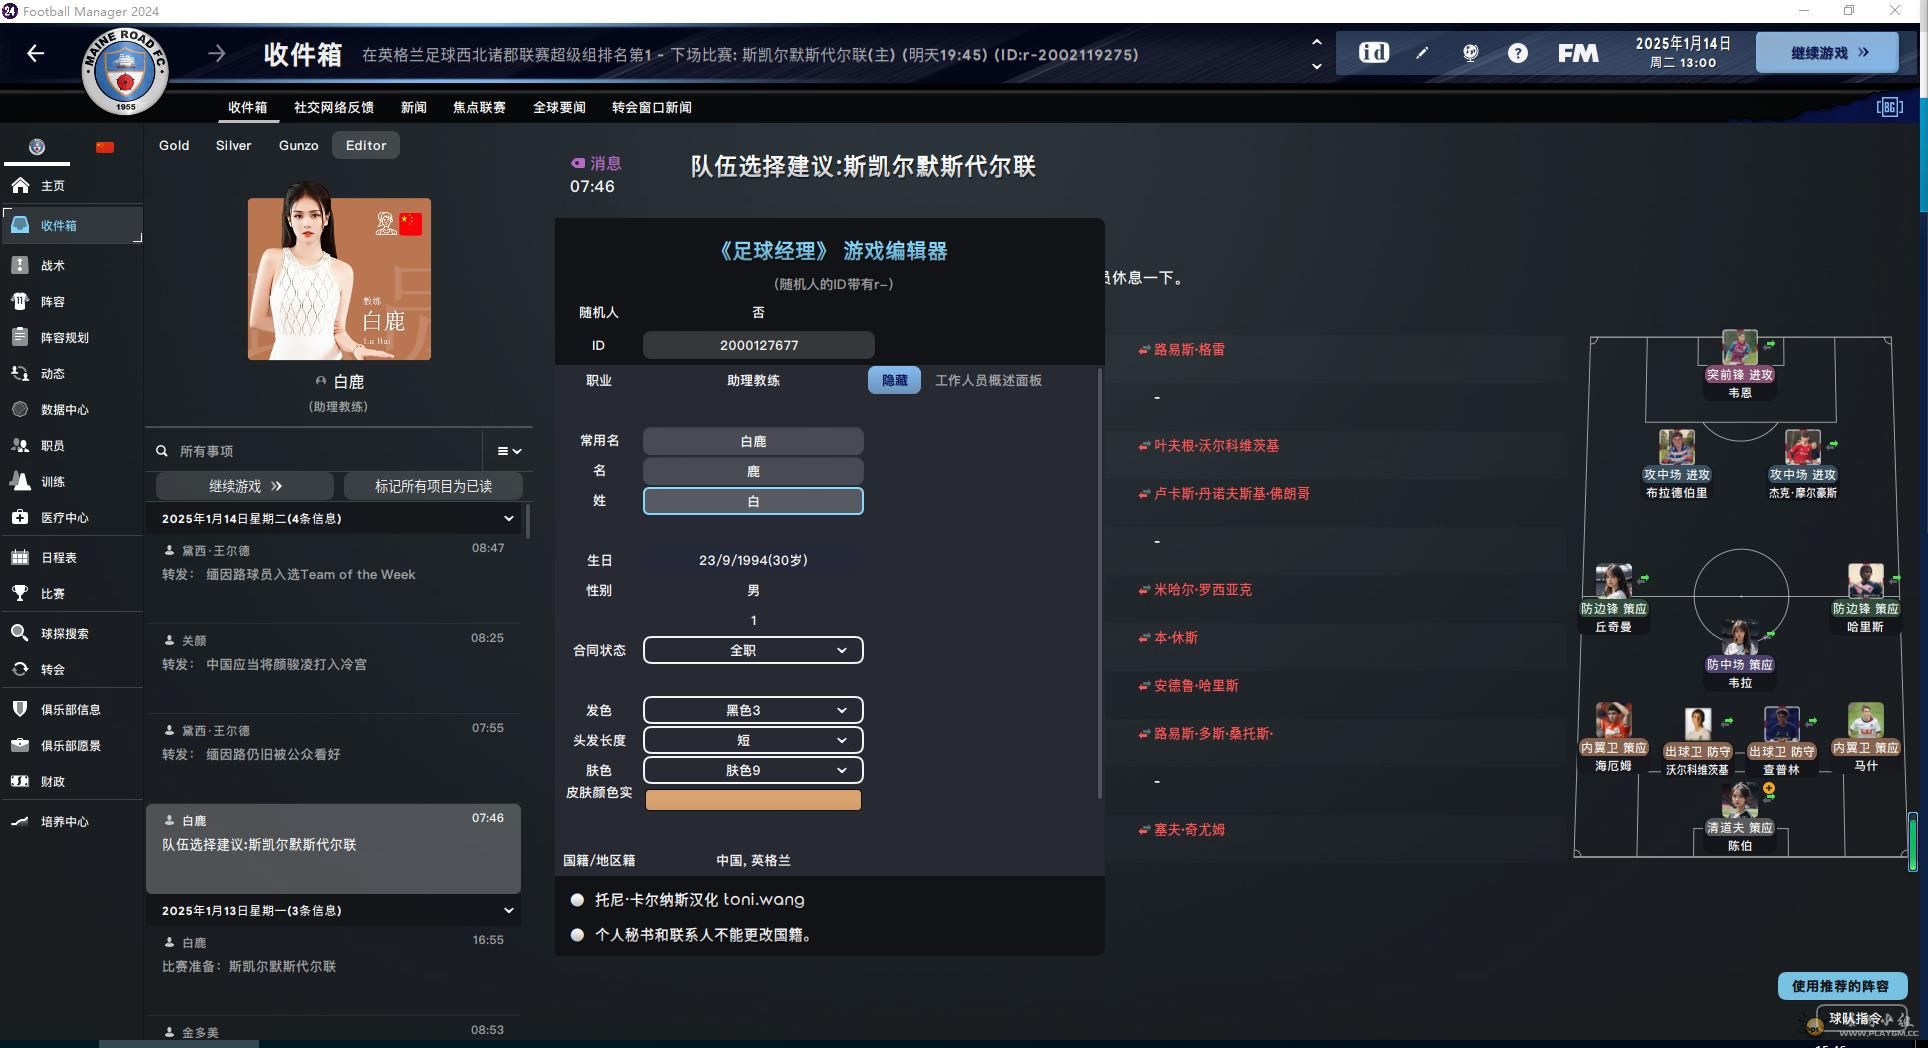Click the pencil edit icon in top bar
This screenshot has height=1048, width=1928.
click(1422, 53)
